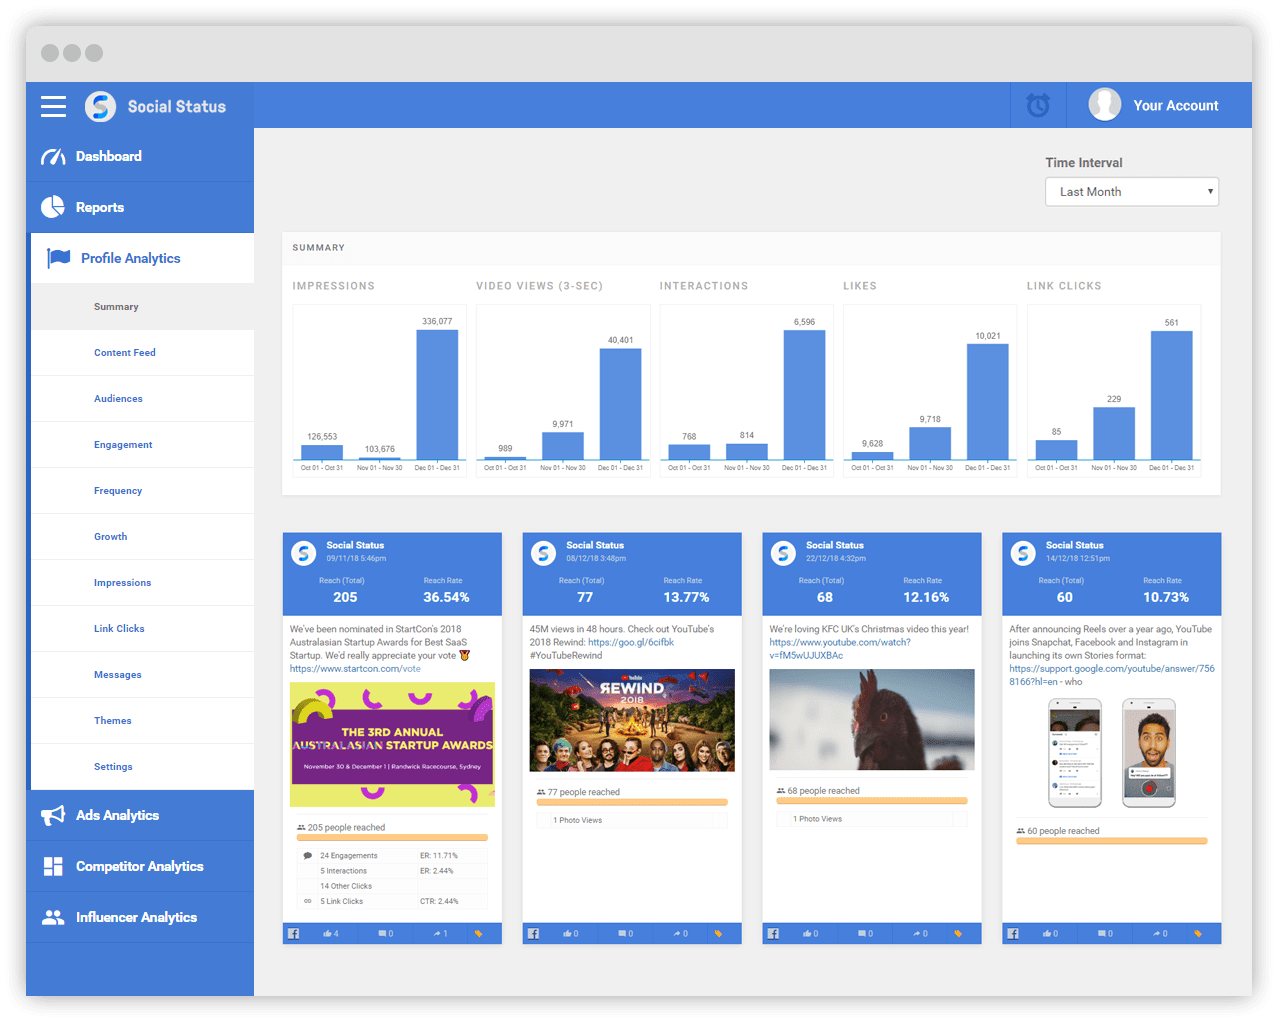Image resolution: width=1280 pixels, height=1024 pixels.
Task: Click the 6,596 interactions bar
Action: click(804, 395)
